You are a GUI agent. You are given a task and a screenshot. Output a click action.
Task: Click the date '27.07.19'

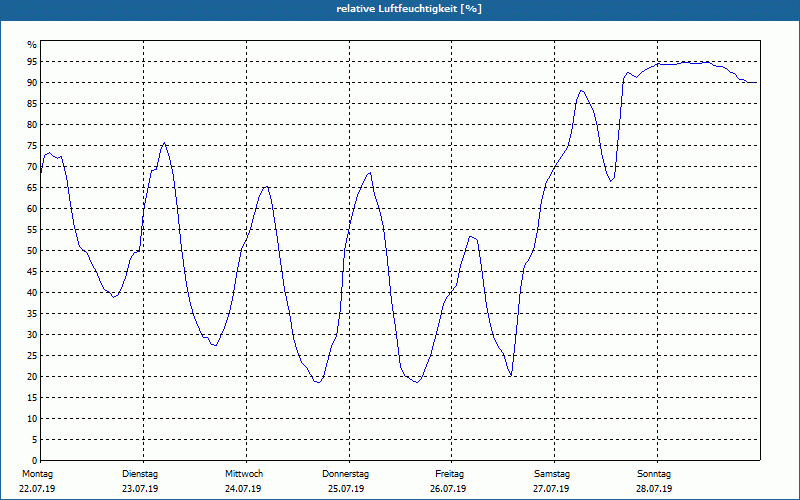pyautogui.click(x=551, y=489)
